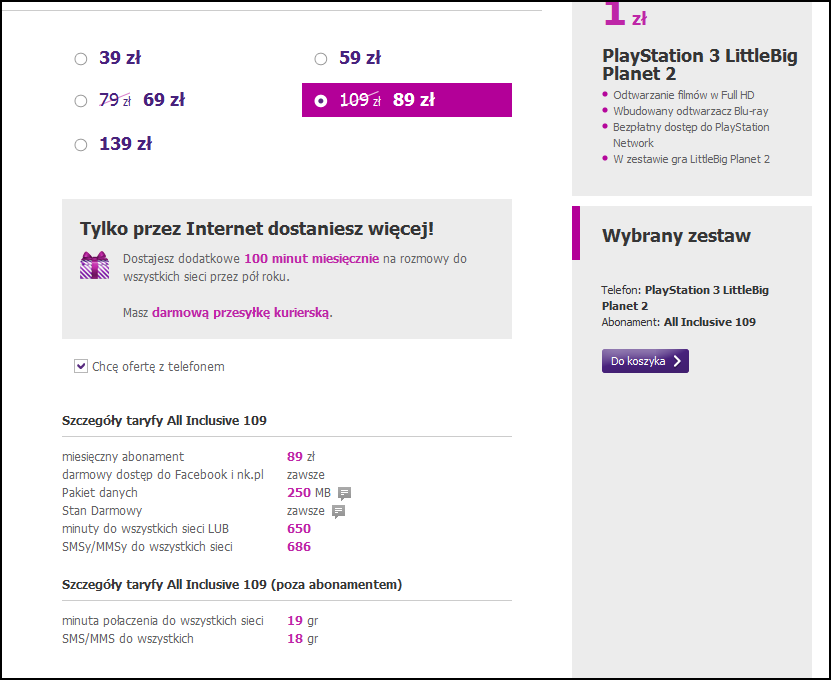Open info tooltip next to 250 MB
Screen dimensions: 831x680
(x=344, y=493)
